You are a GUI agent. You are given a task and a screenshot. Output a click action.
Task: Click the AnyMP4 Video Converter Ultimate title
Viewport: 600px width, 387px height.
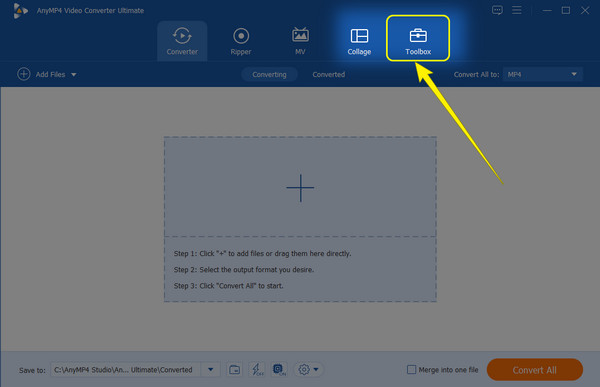pos(90,11)
